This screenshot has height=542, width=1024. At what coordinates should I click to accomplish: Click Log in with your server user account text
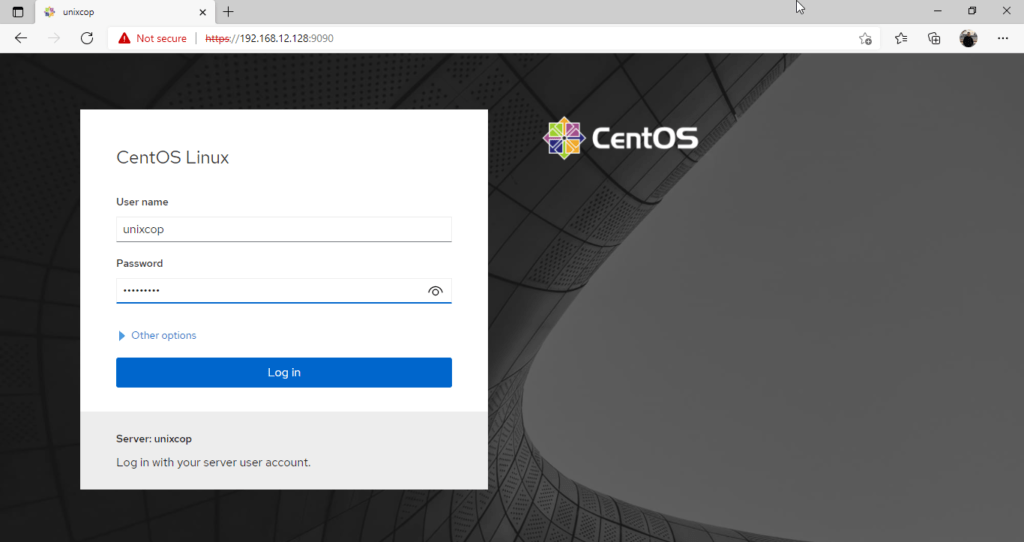point(214,462)
